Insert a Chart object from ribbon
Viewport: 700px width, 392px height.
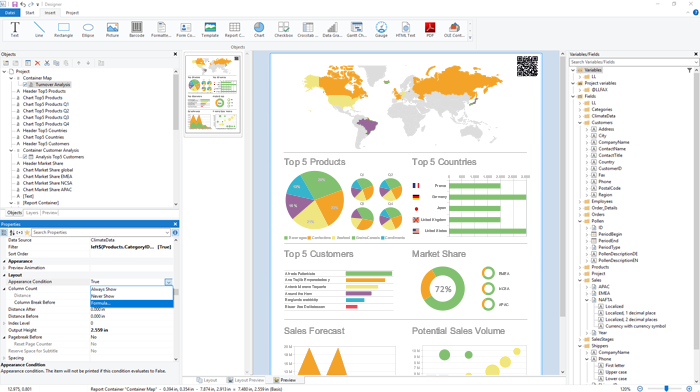click(259, 29)
